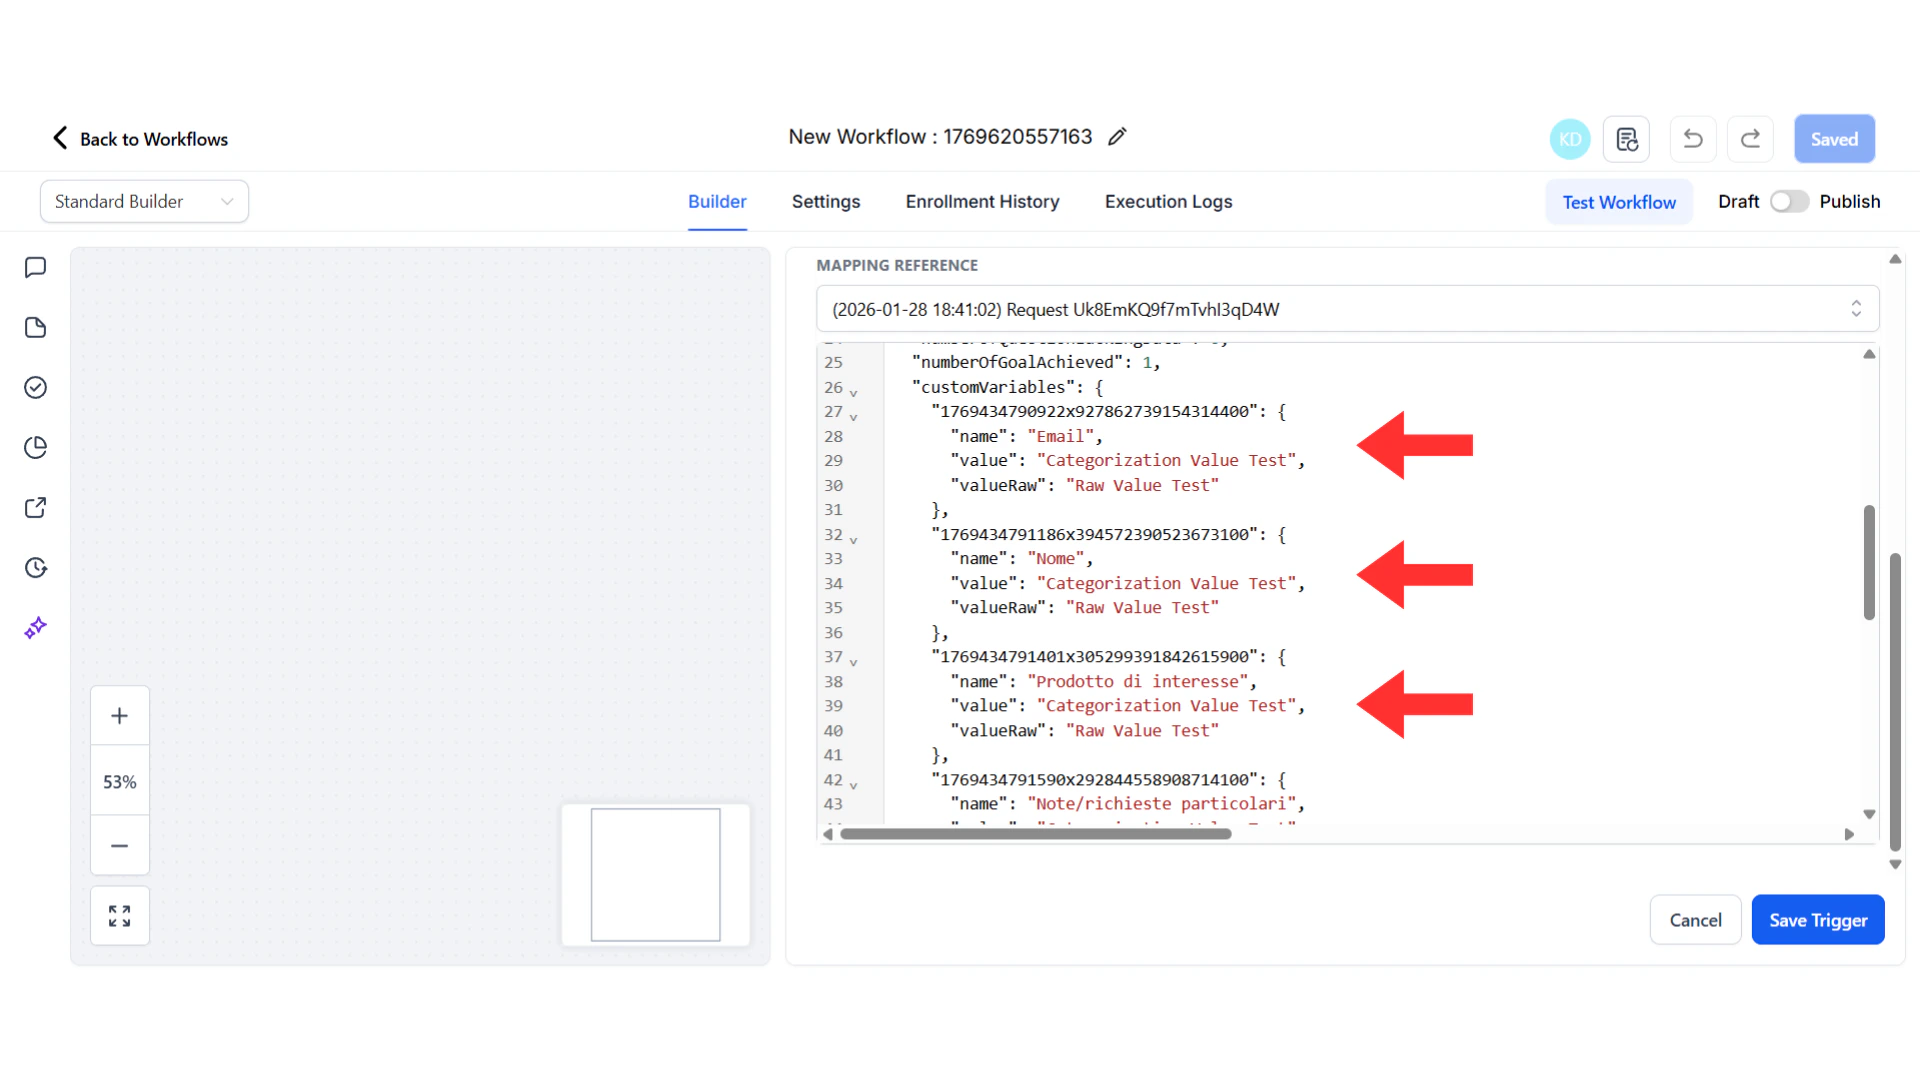Collapse the Nome variable block on line 32
Image resolution: width=1920 pixels, height=1080 pixels.
pos(853,539)
